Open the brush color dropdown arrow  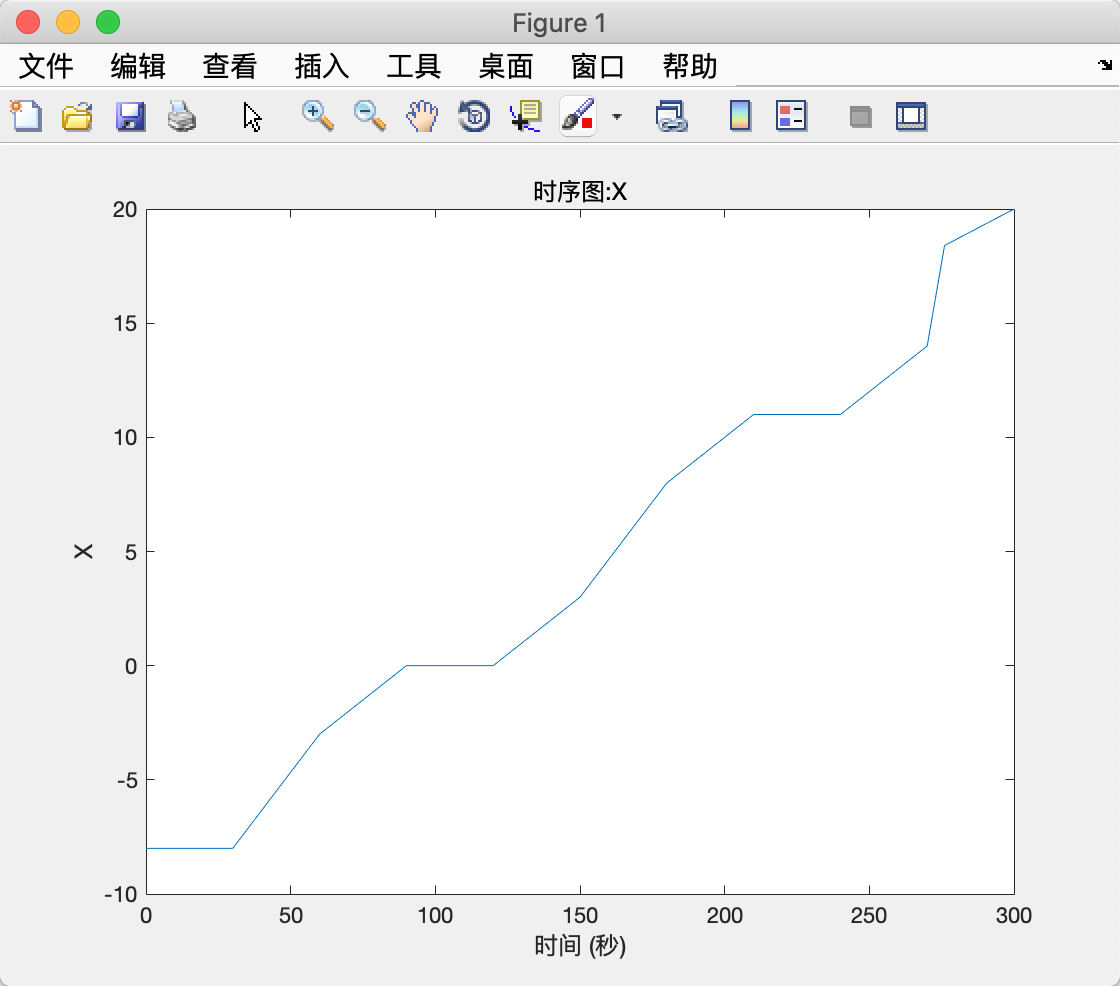617,116
